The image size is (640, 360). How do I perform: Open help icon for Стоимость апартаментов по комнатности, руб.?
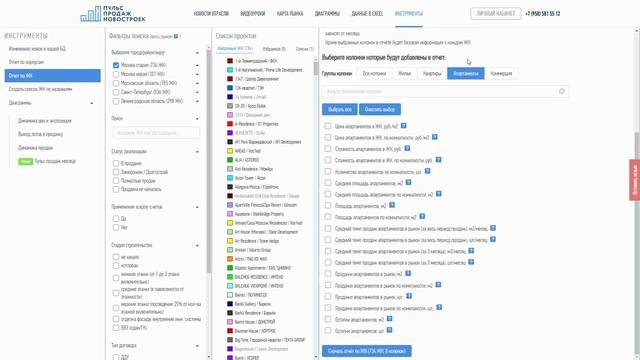(438, 160)
